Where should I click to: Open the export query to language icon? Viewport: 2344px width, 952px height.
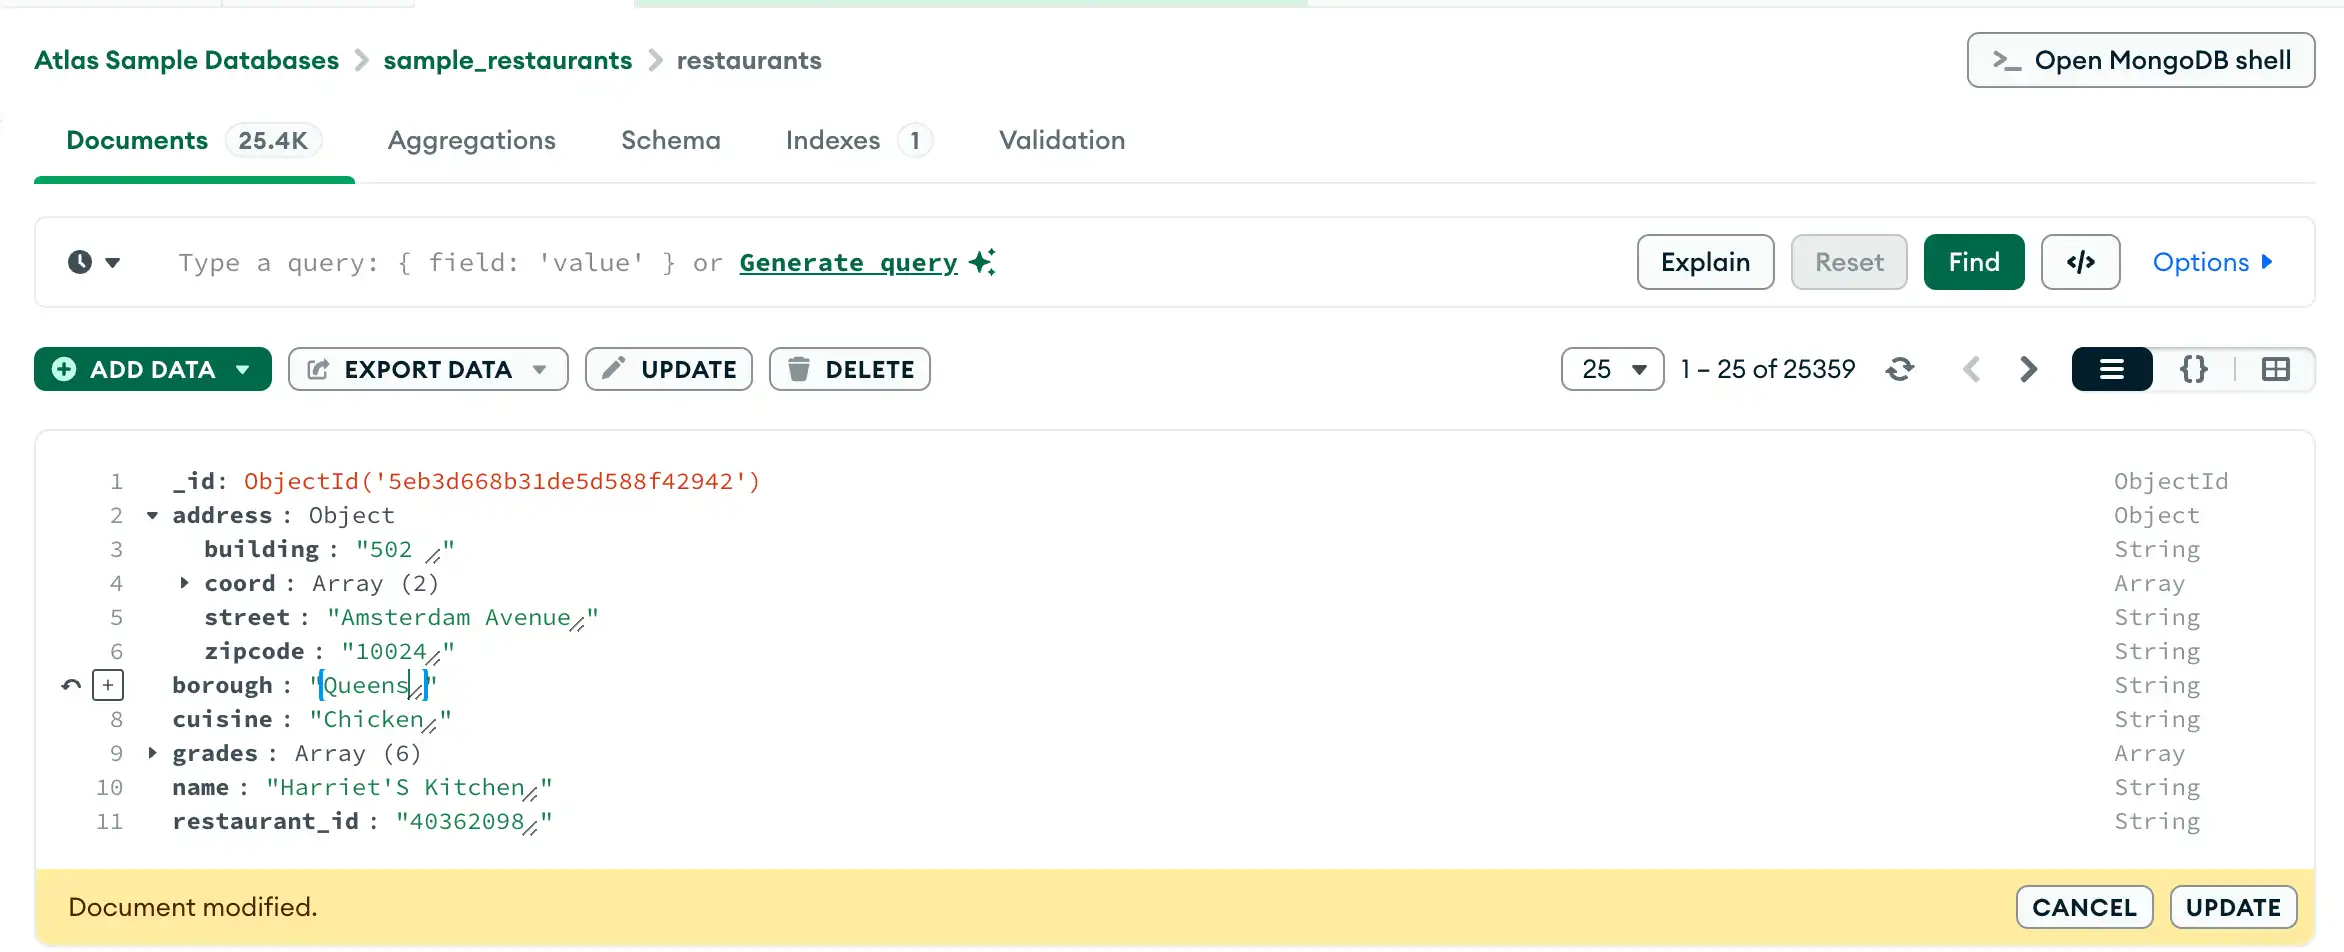click(2080, 262)
